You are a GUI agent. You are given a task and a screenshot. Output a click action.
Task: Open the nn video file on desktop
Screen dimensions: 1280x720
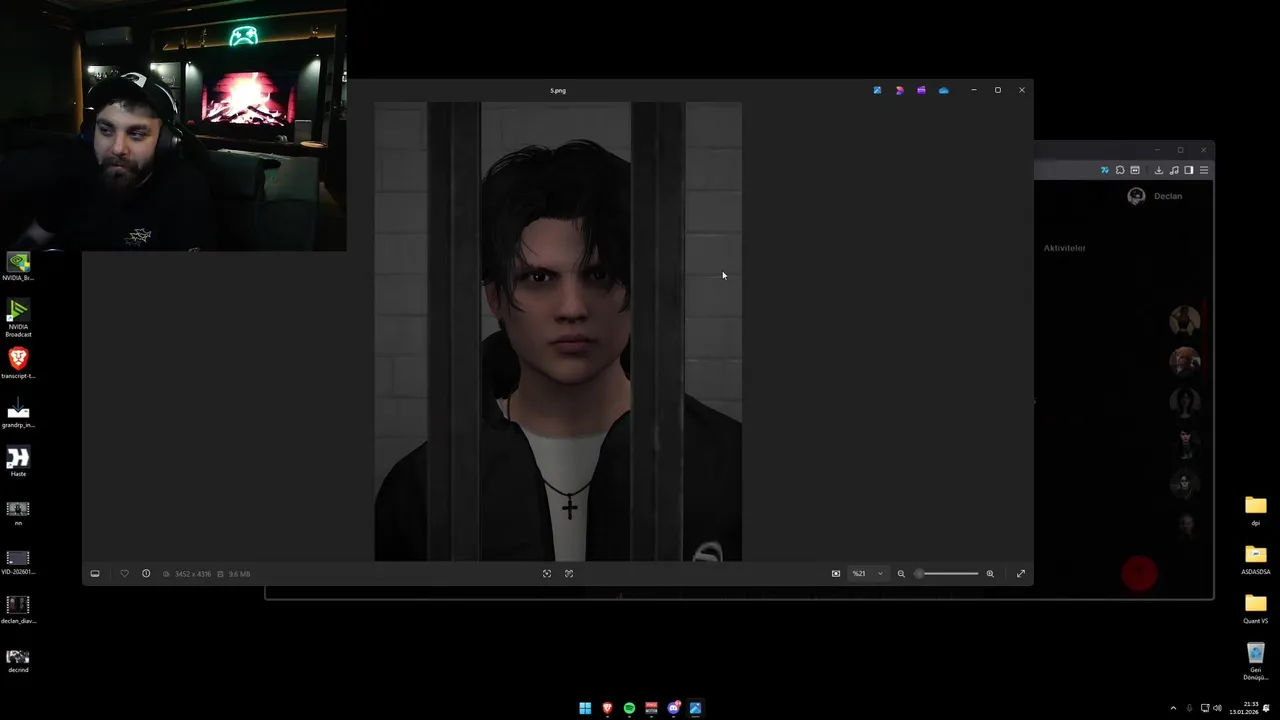(x=18, y=512)
